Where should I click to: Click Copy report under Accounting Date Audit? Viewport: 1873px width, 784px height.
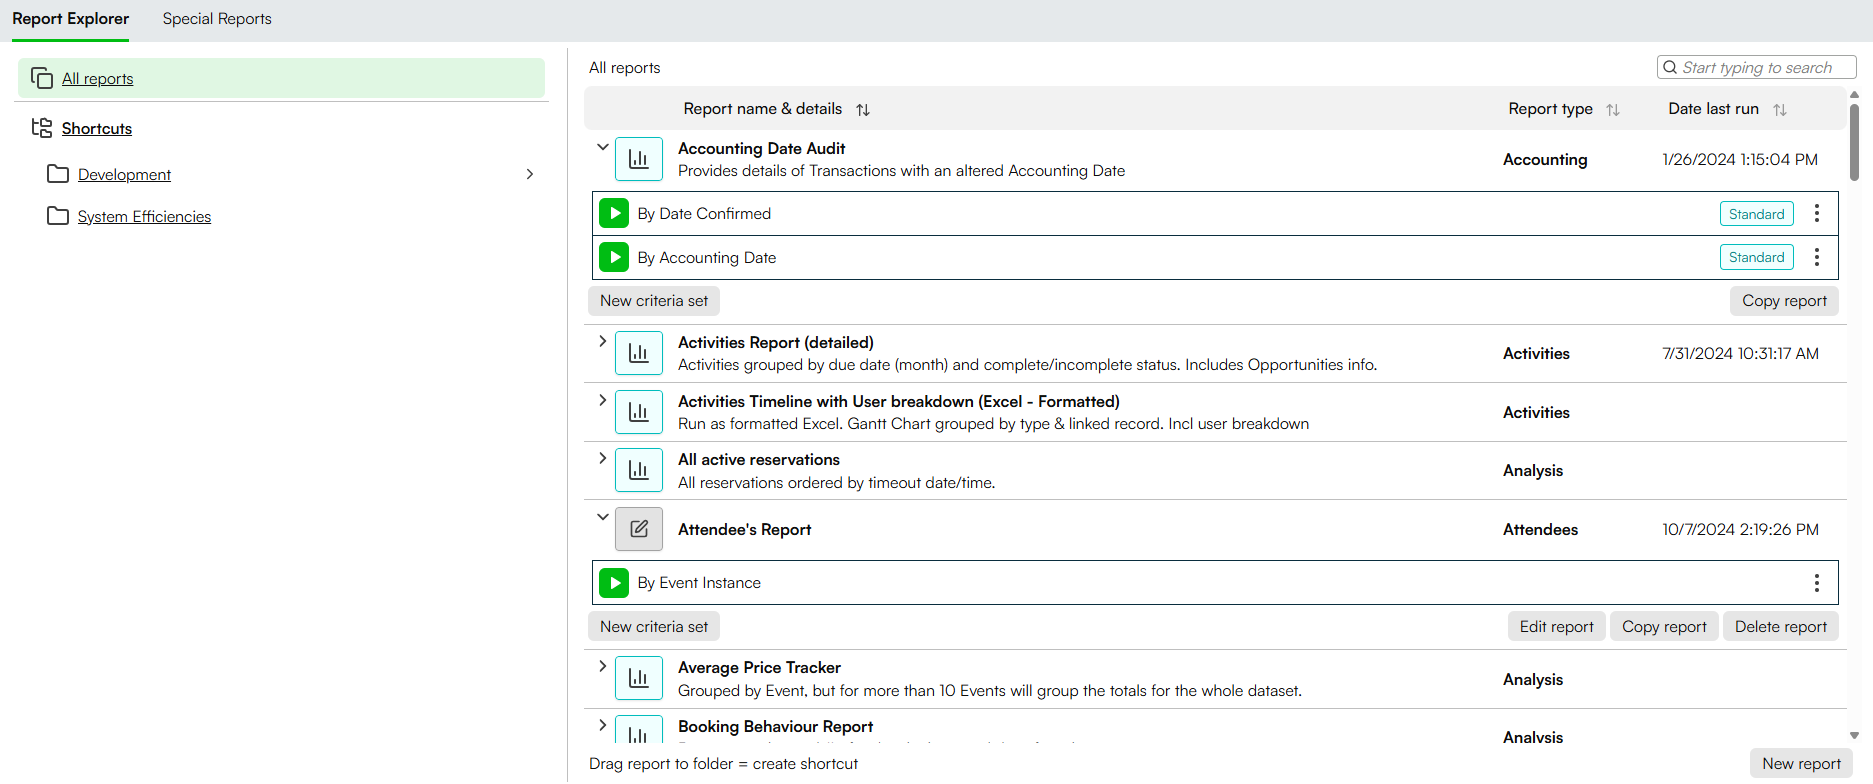1784,301
